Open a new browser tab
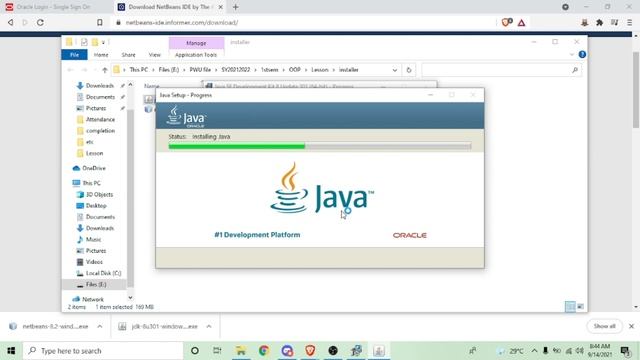 (x=236, y=7)
